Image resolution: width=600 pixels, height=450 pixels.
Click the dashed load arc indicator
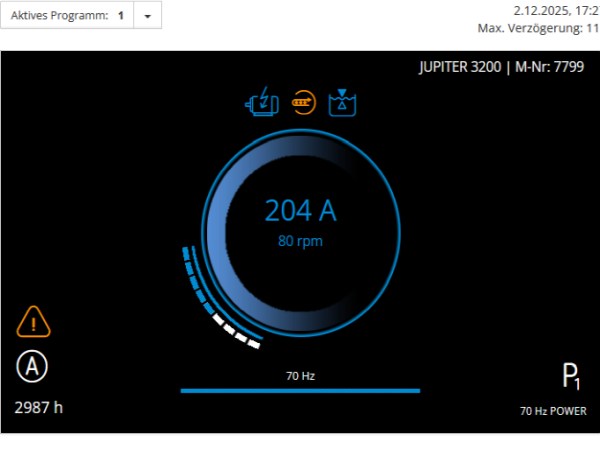pyautogui.click(x=206, y=300)
